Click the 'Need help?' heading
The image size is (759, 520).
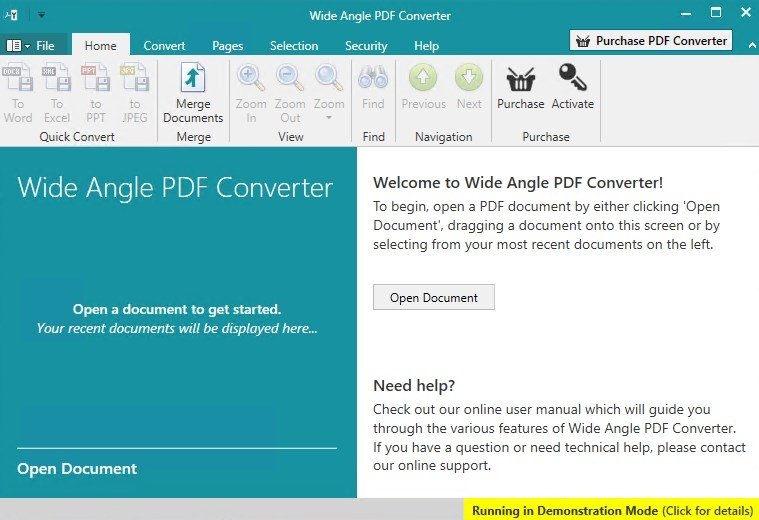pyautogui.click(x=414, y=385)
